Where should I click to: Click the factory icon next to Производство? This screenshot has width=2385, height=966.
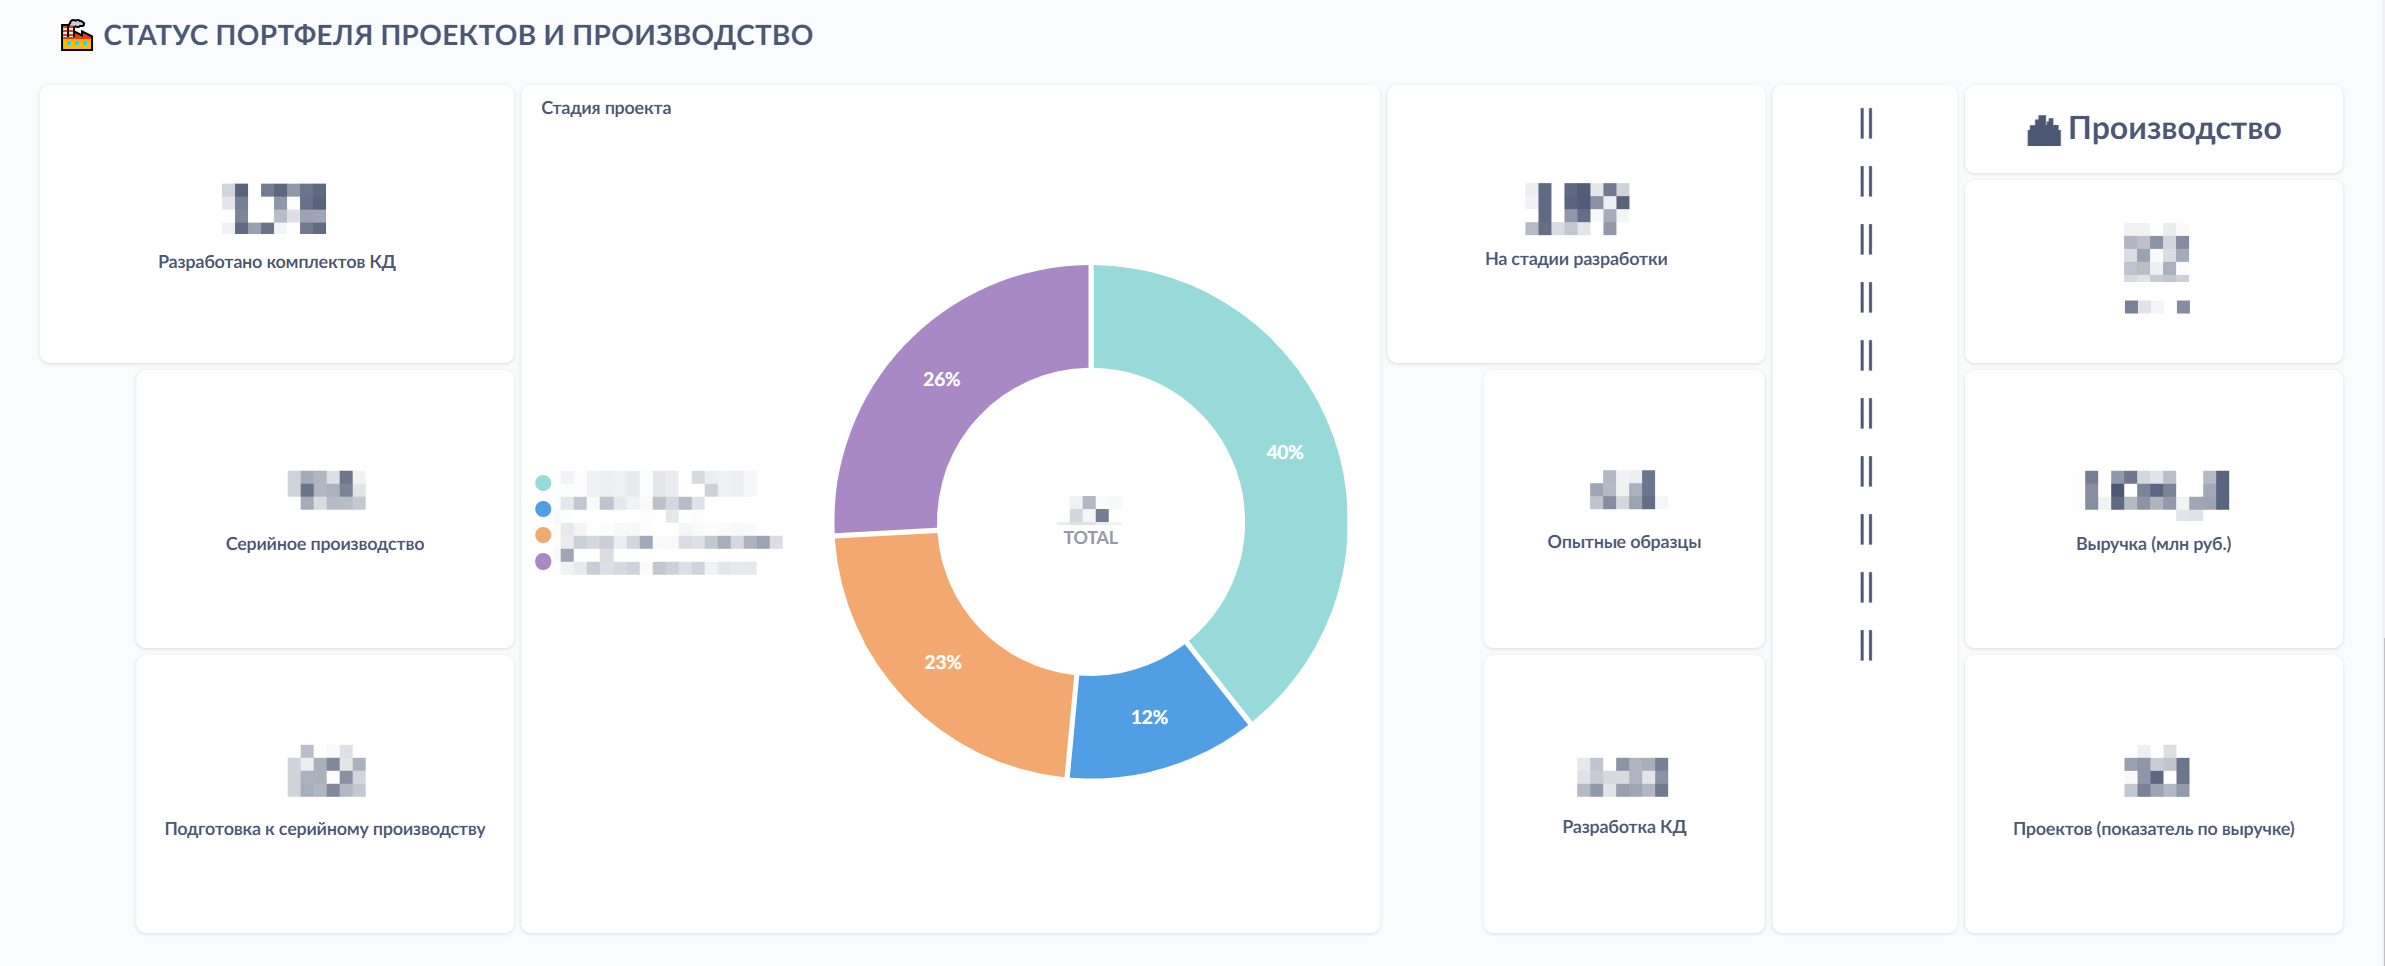coord(2043,130)
